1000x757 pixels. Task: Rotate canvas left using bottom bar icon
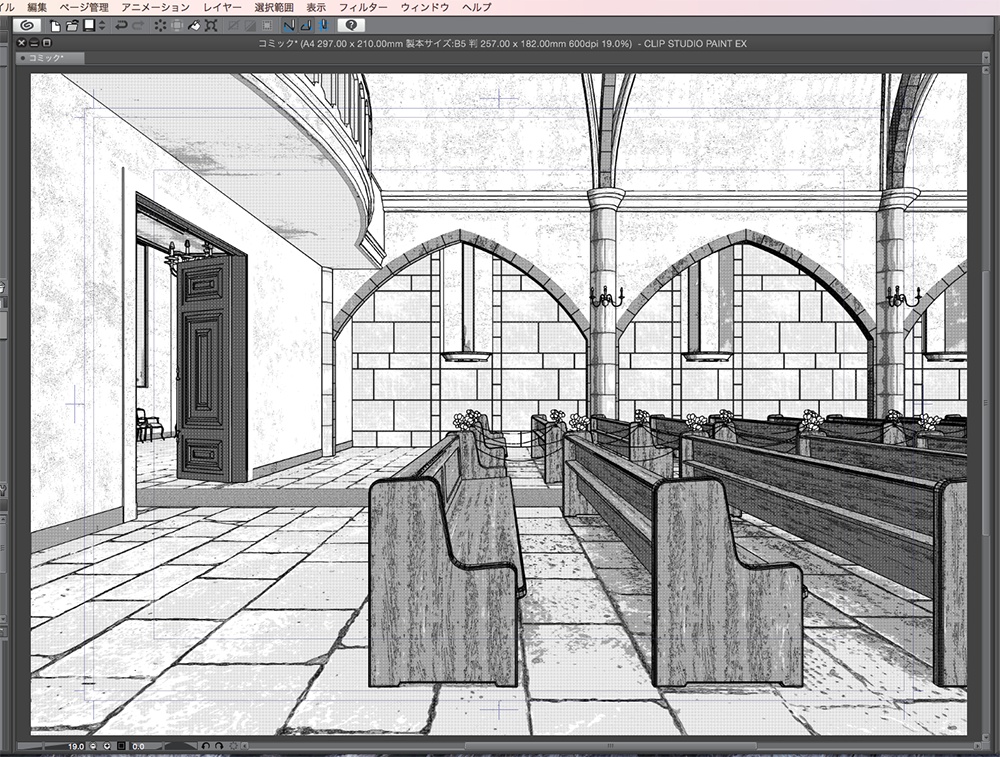tap(205, 746)
